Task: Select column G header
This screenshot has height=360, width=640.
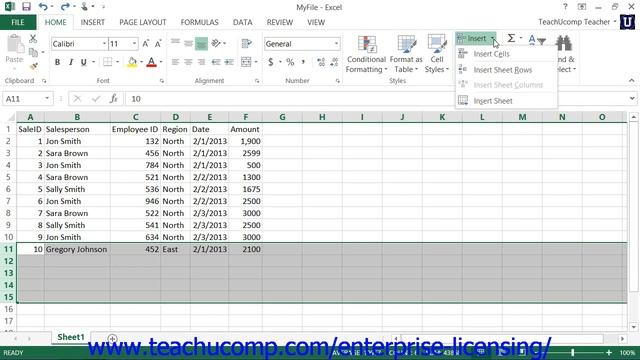Action: tap(282, 117)
